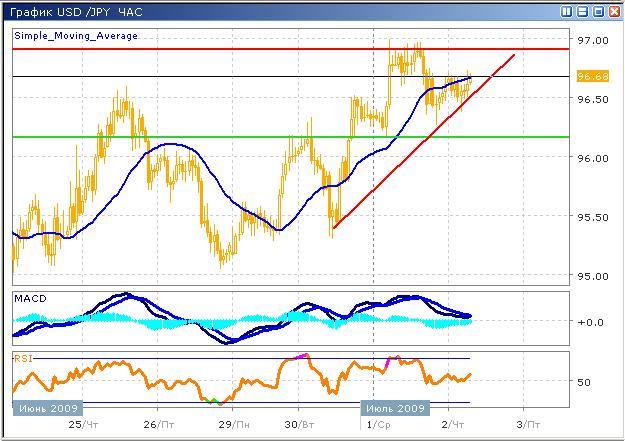
Task: Close the USD/JPY chart window
Action: click(614, 11)
